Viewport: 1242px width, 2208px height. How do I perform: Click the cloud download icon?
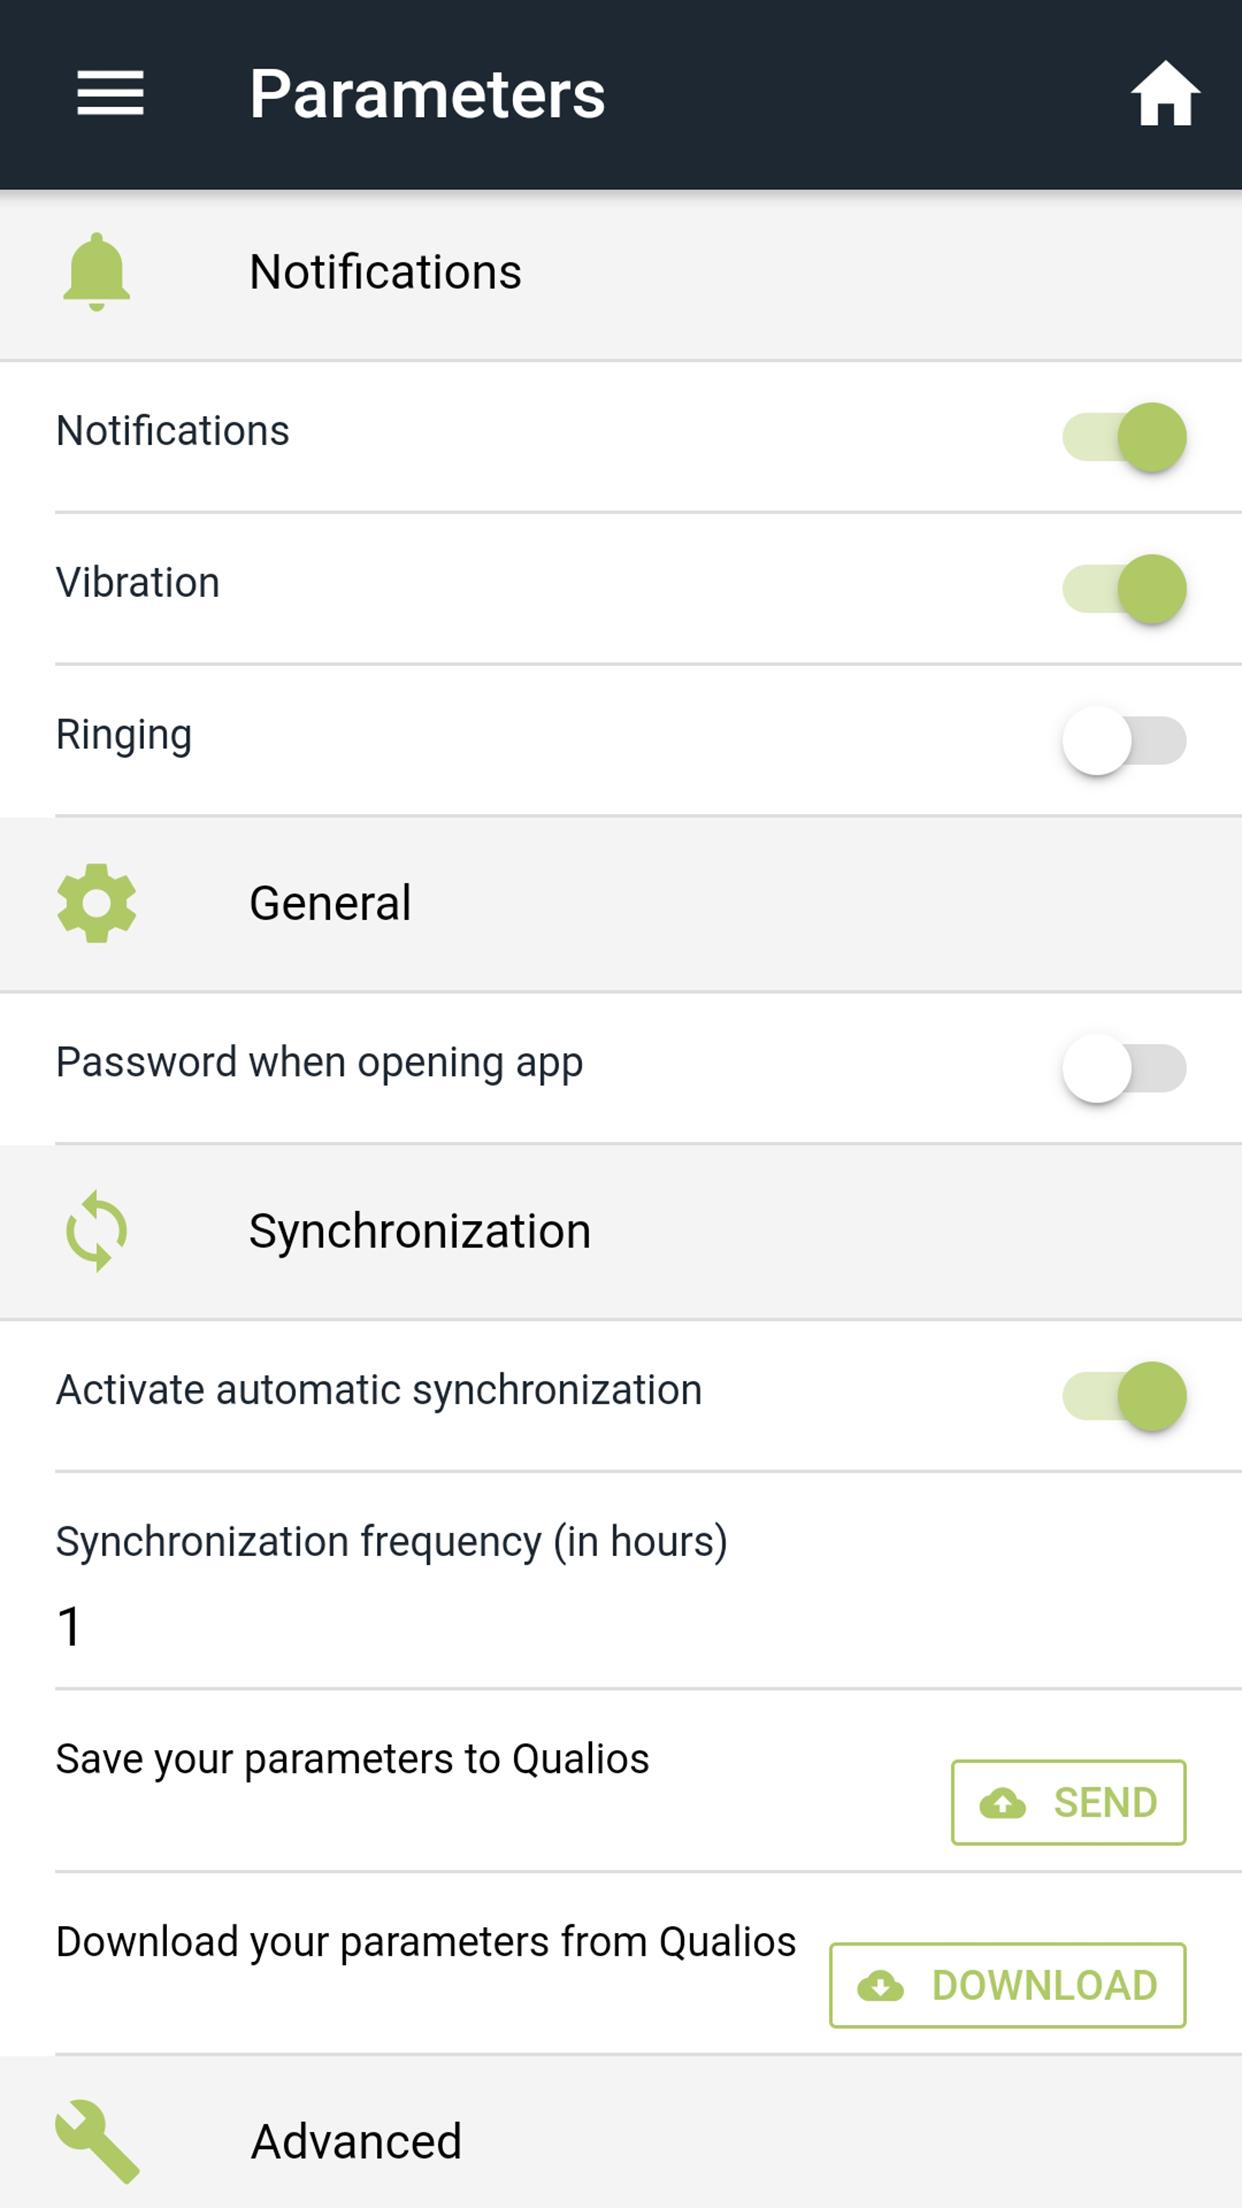coord(881,1986)
